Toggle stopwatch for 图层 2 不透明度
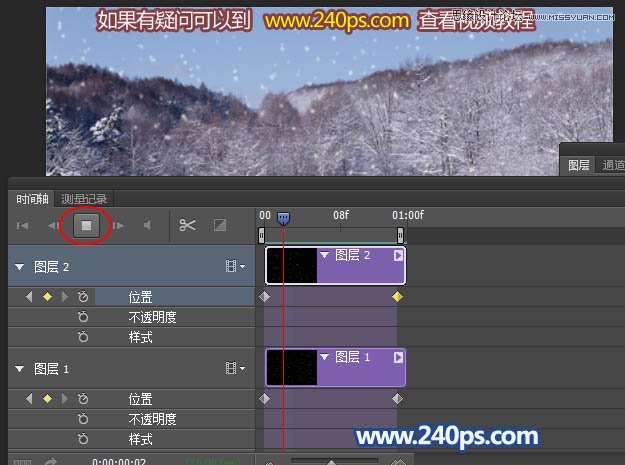Viewport: 625px width, 465px height. click(x=83, y=317)
